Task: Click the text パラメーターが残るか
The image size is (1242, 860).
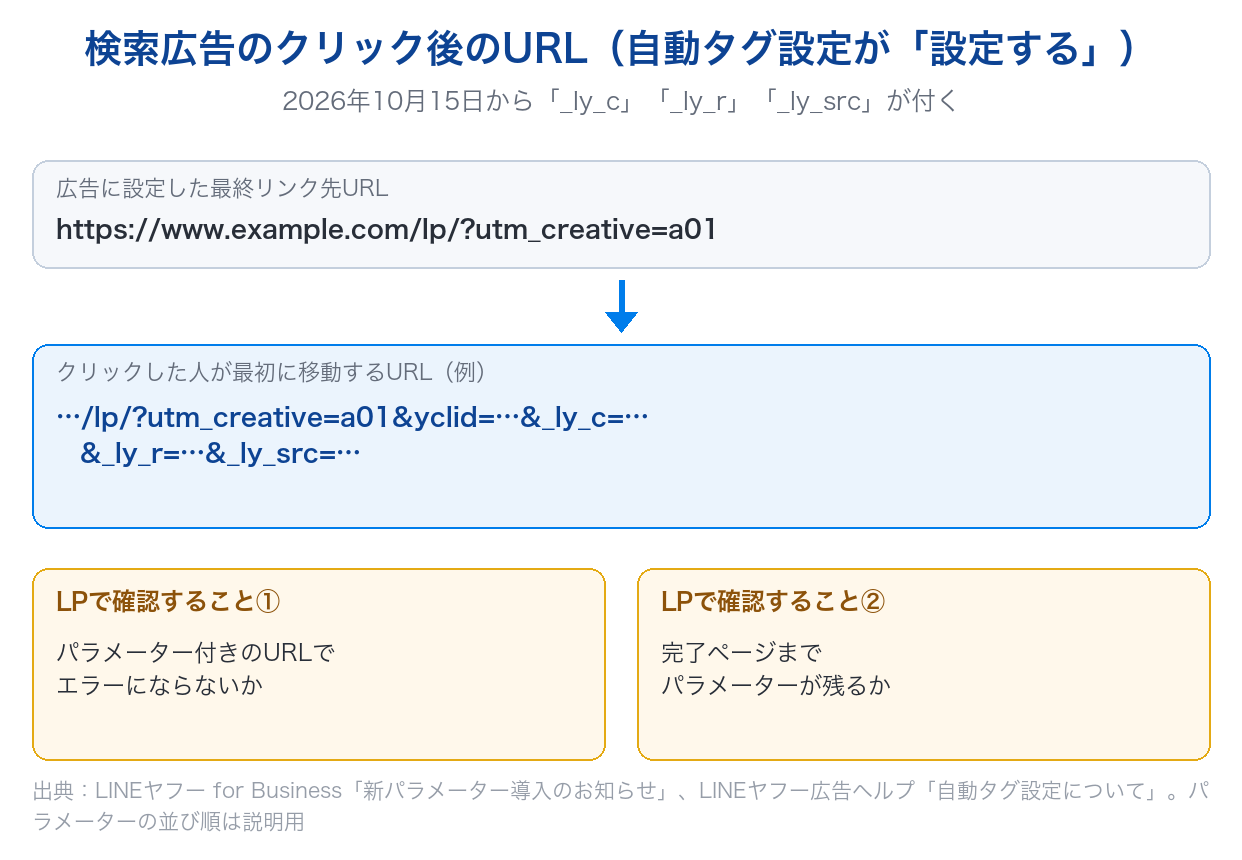Action: click(776, 686)
